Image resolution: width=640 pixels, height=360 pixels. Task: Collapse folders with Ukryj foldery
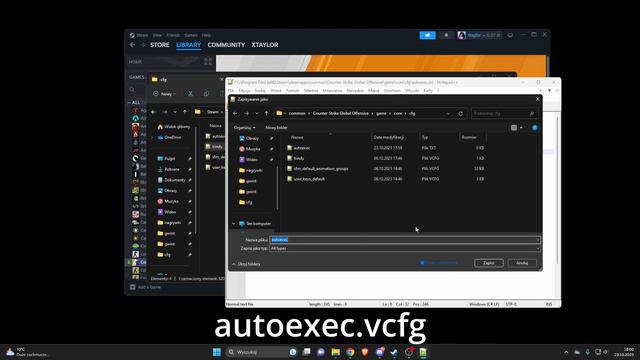pos(246,264)
